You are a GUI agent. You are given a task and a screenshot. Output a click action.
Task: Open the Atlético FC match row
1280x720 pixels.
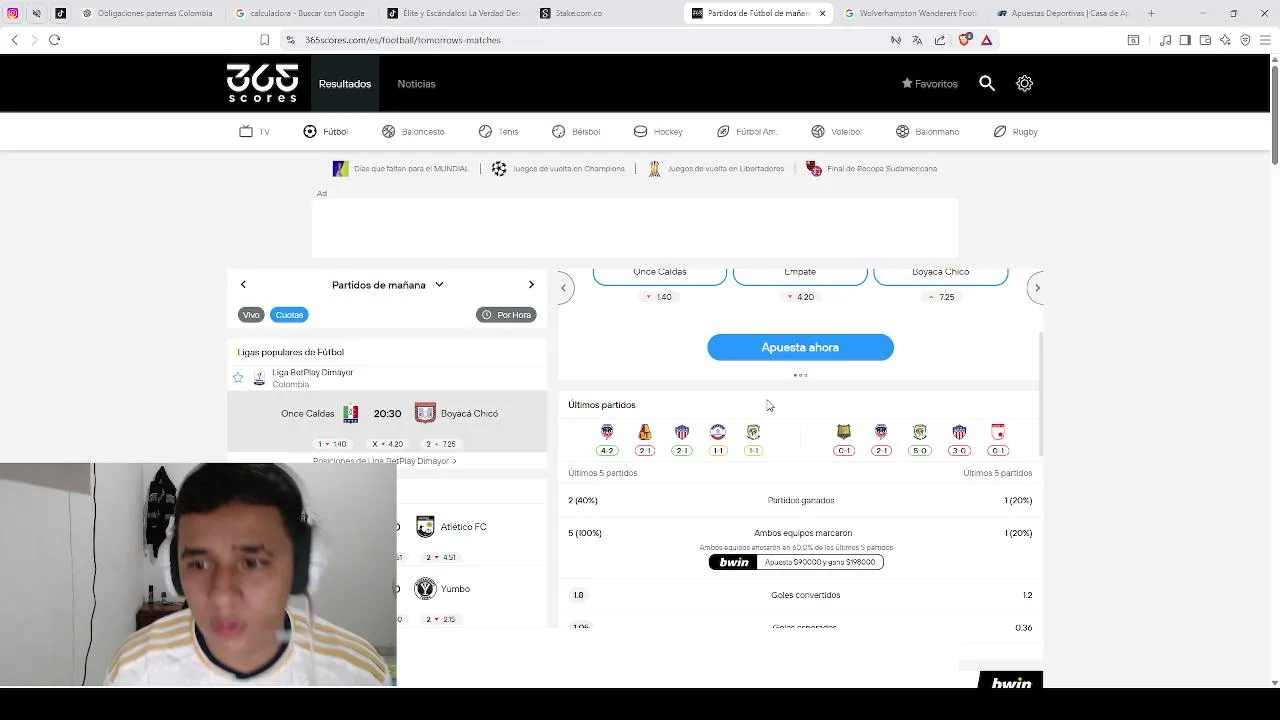(472, 527)
